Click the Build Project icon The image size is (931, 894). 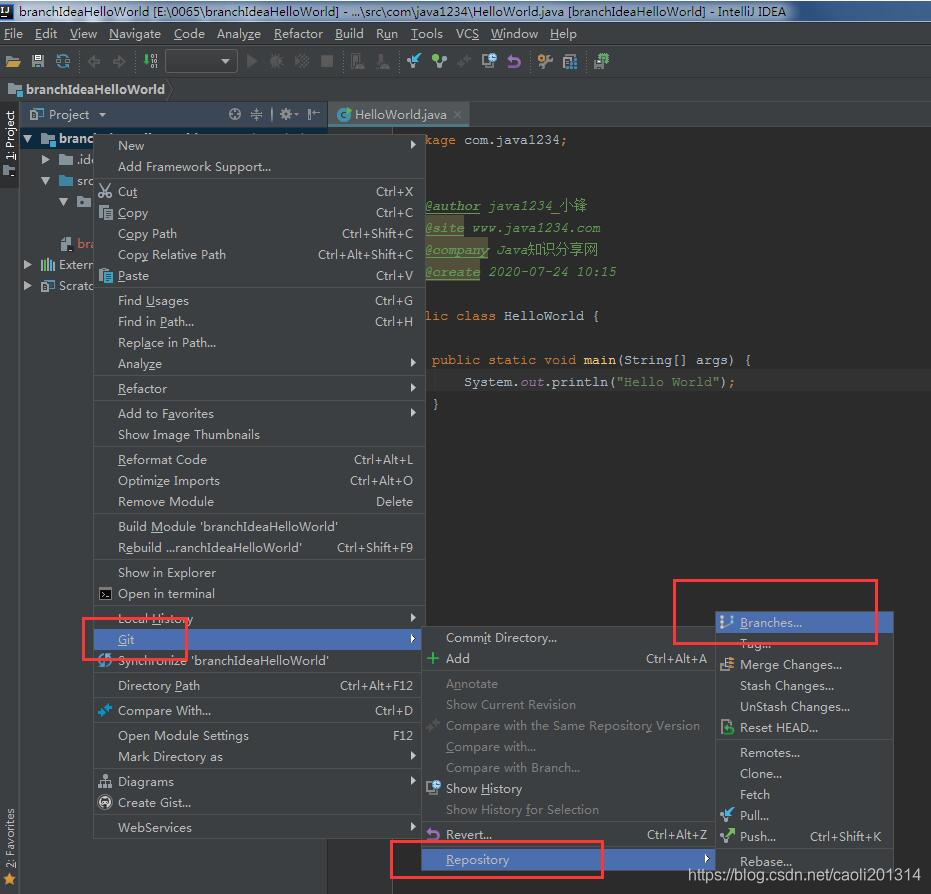[x=151, y=61]
